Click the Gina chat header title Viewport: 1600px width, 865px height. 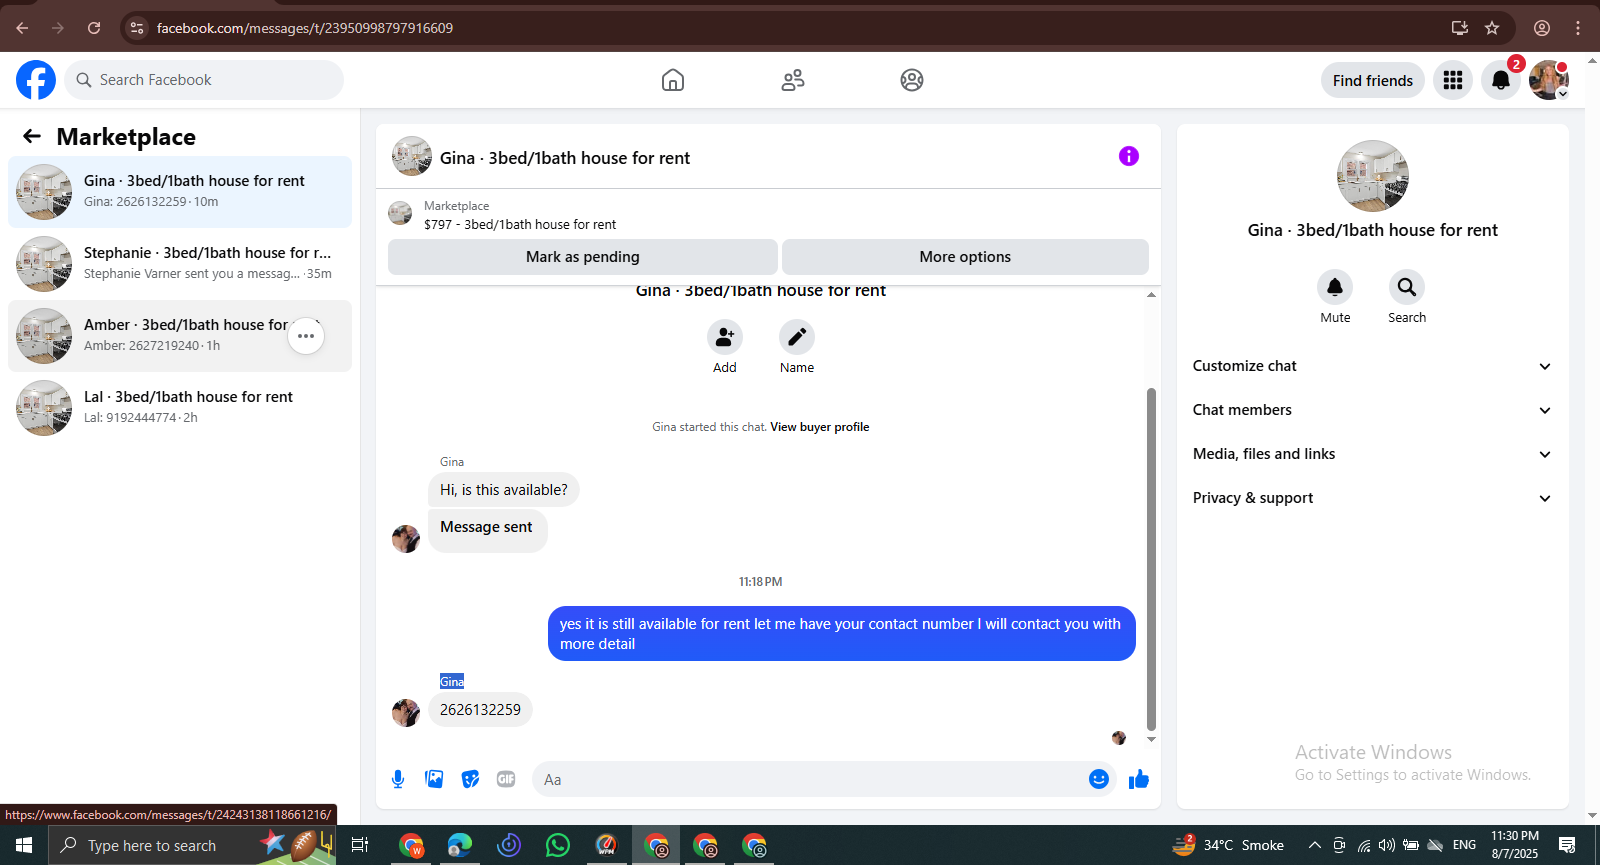pyautogui.click(x=565, y=158)
